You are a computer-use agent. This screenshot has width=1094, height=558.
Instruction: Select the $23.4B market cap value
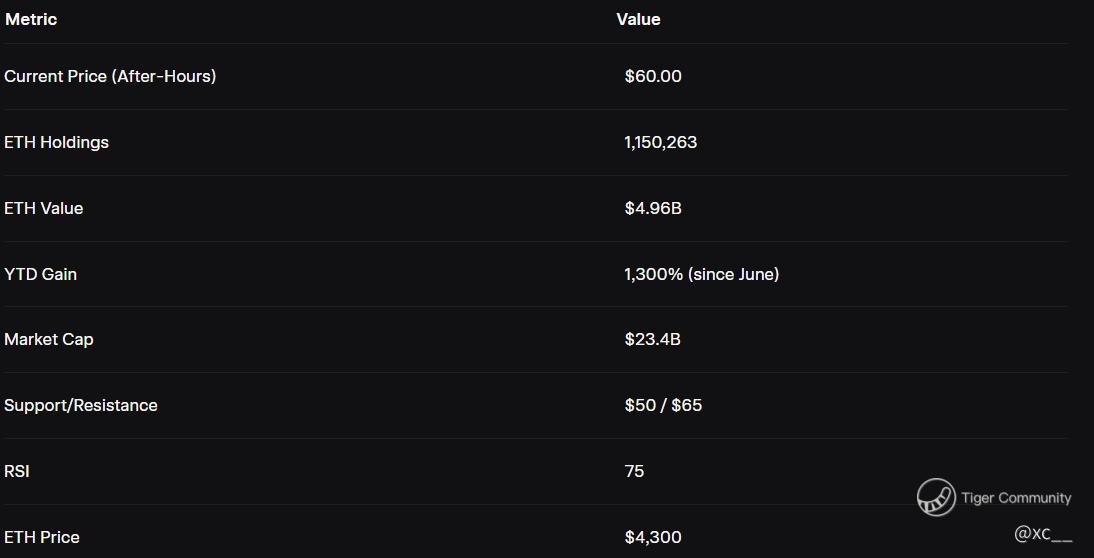(x=652, y=339)
